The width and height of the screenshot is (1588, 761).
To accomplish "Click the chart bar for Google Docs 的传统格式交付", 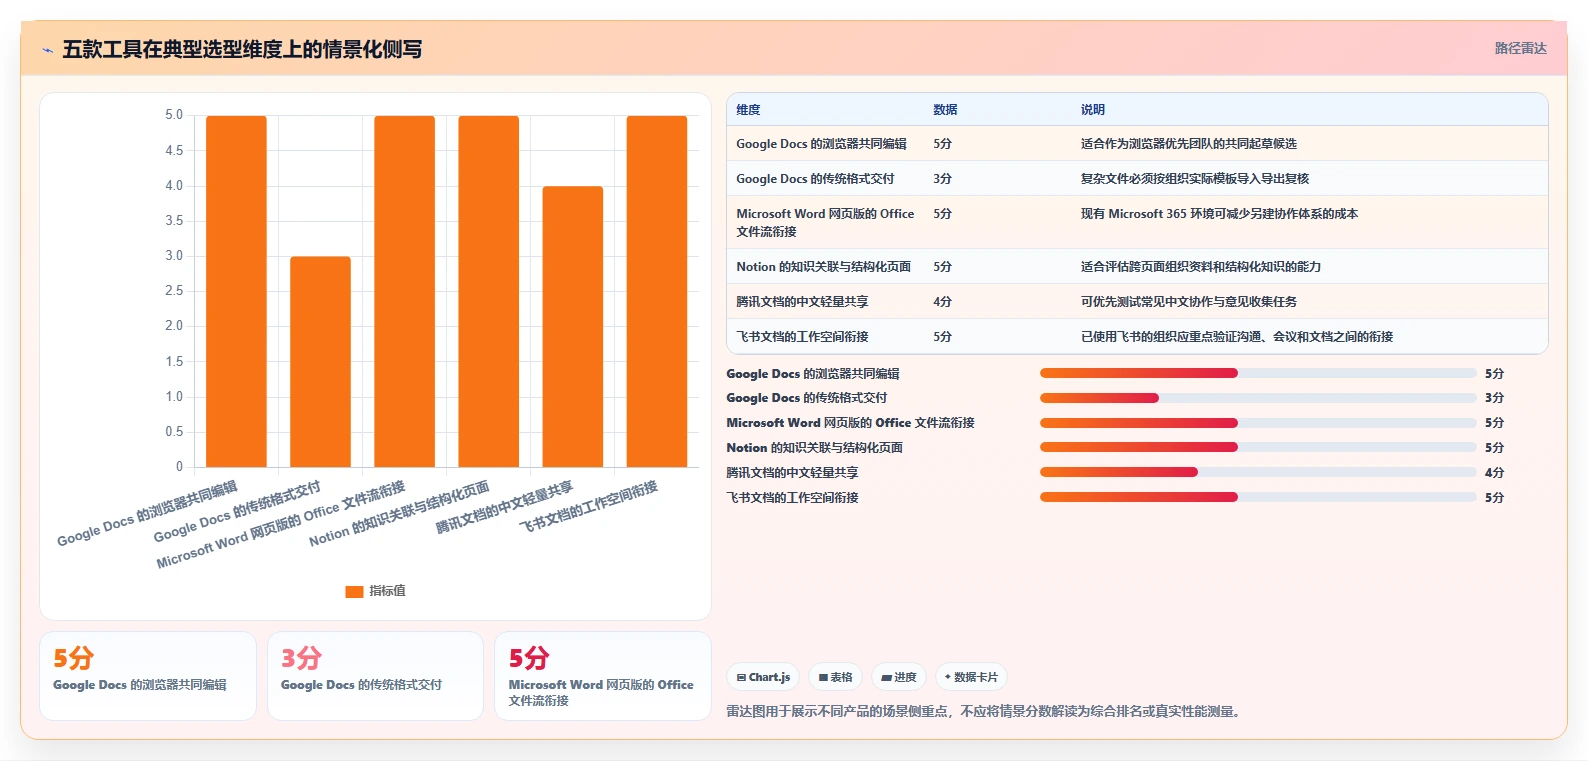I will pyautogui.click(x=320, y=362).
